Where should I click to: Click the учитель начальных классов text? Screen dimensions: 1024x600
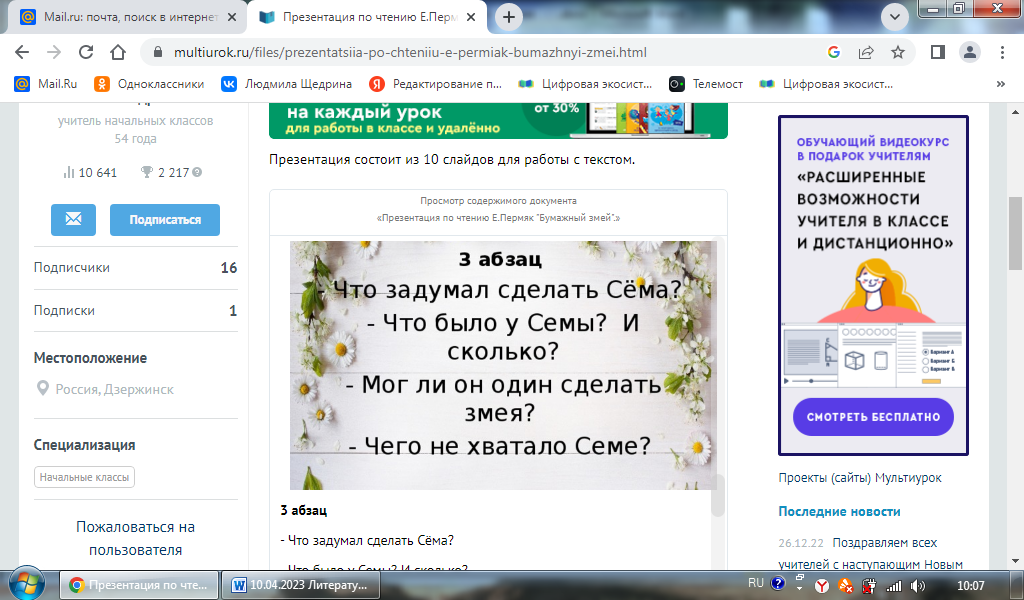(135, 121)
